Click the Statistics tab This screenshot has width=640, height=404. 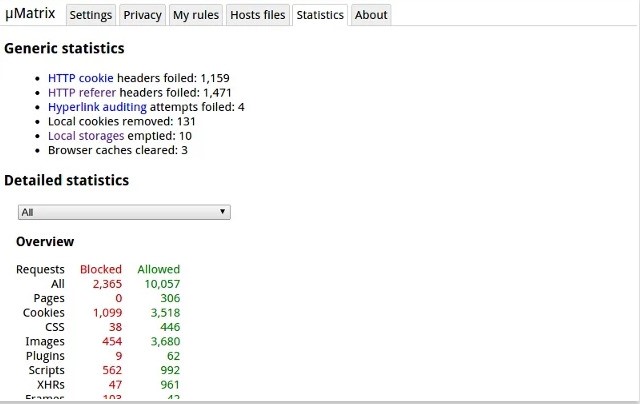click(320, 15)
